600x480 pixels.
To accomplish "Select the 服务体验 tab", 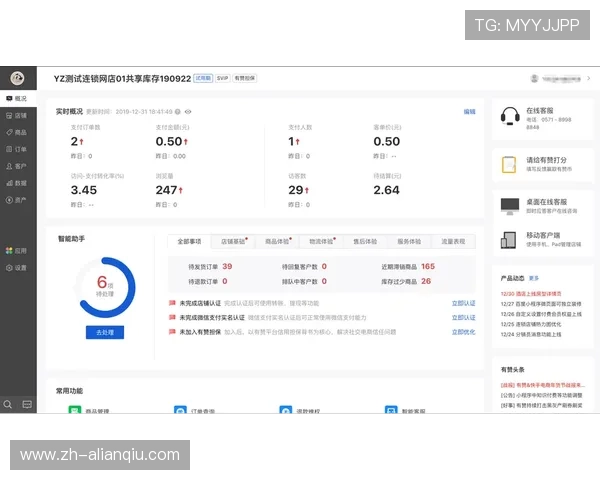I will point(409,242).
